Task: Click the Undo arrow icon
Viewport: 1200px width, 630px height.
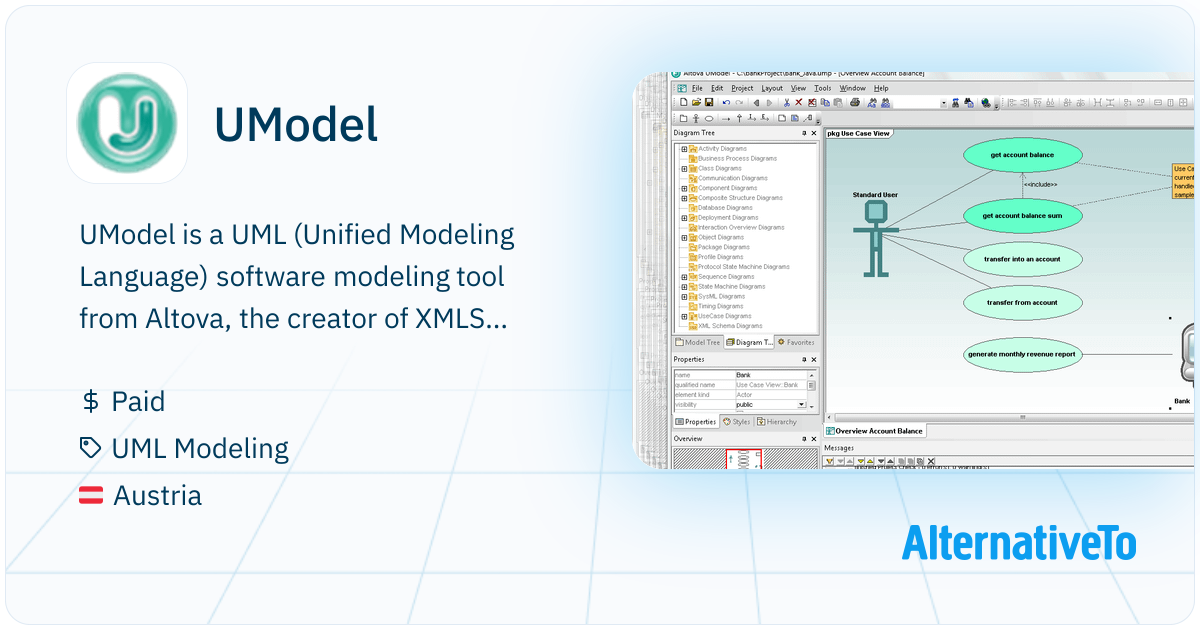Action: [x=726, y=102]
